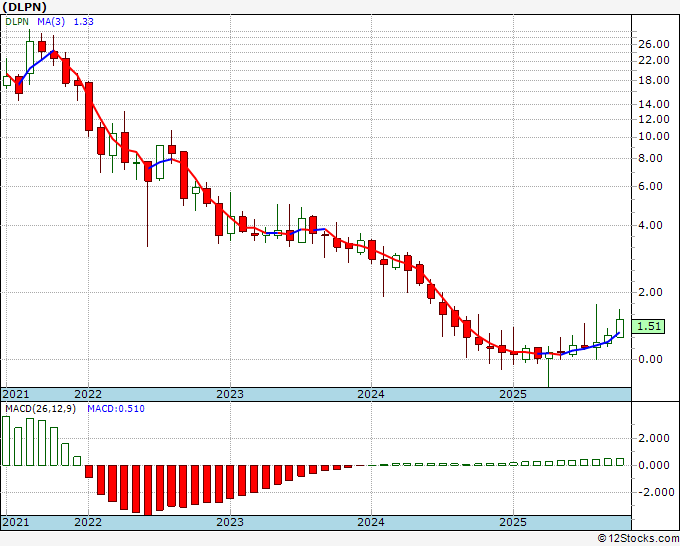
Task: Click the tallest green MACD bar in 2021
Action: click(6, 441)
